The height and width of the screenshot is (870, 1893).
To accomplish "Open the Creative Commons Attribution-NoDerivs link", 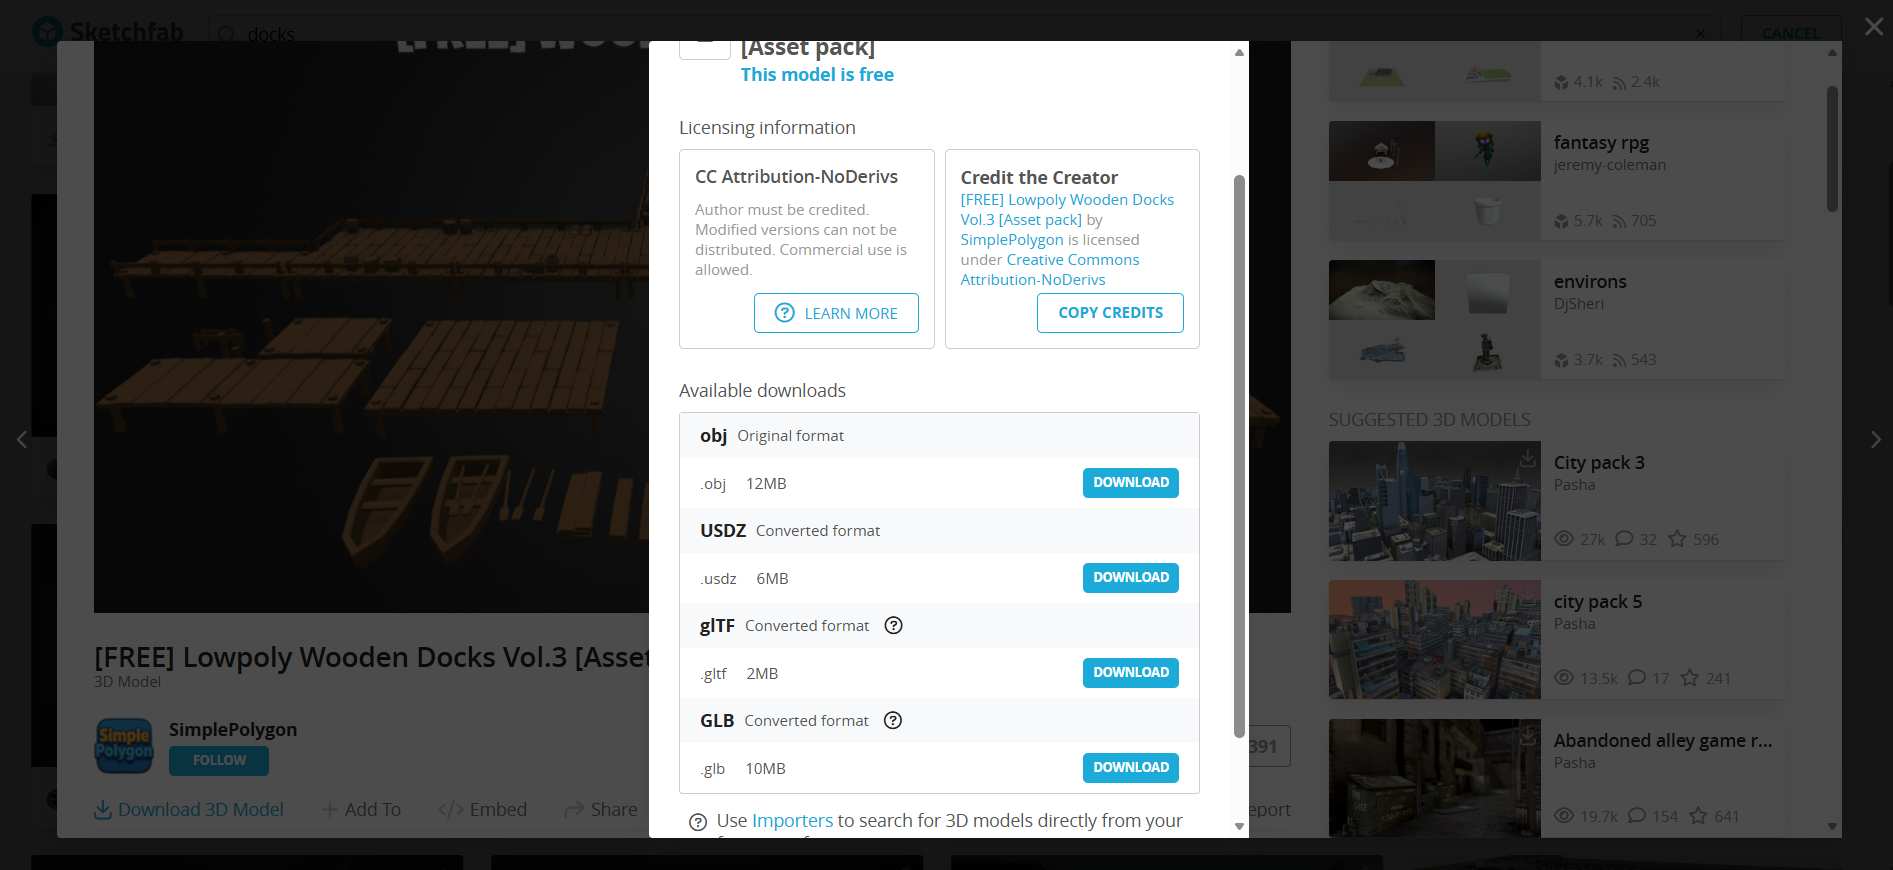I will 1050,270.
